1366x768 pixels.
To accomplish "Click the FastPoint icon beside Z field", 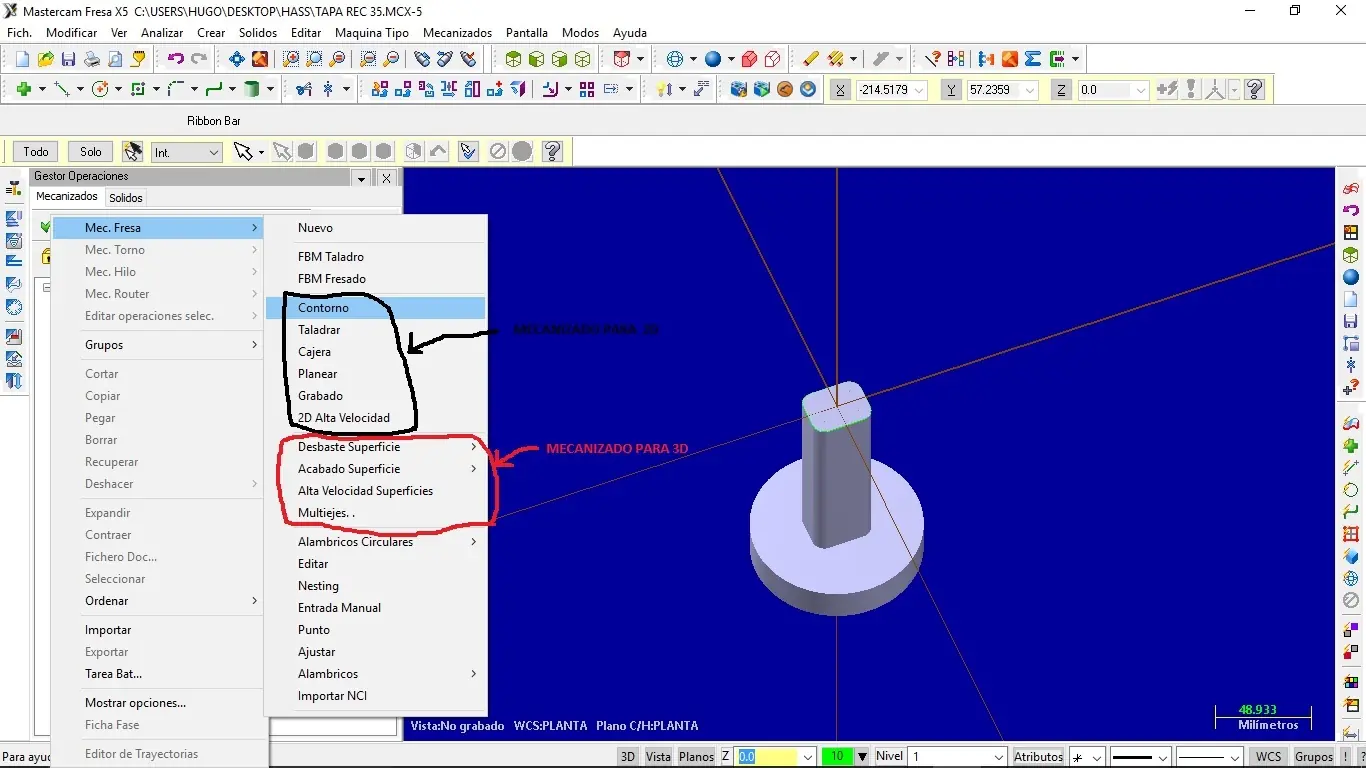I will coord(1166,89).
